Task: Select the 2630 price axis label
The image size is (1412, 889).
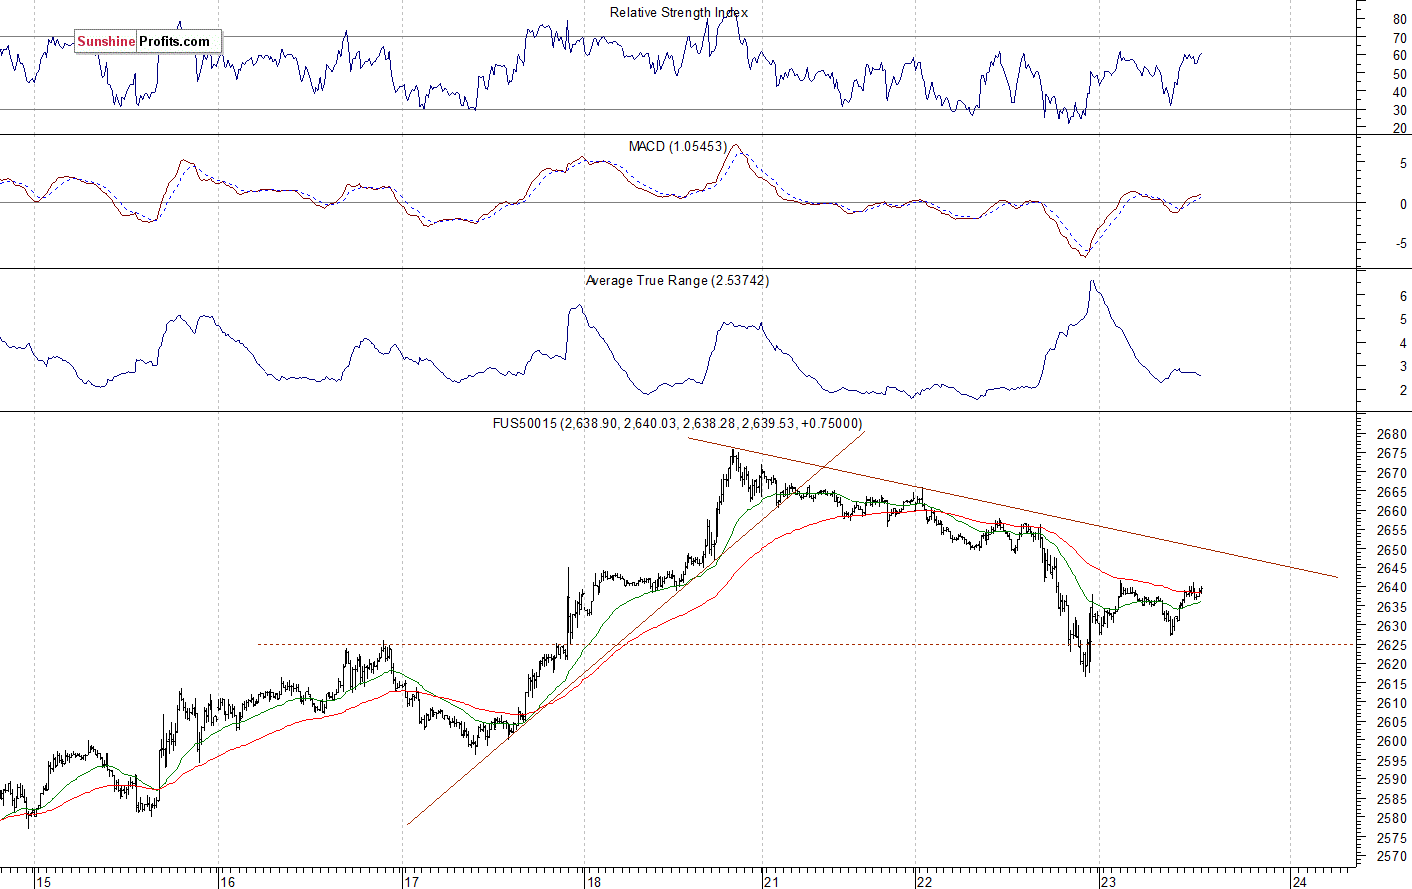Action: click(1392, 627)
